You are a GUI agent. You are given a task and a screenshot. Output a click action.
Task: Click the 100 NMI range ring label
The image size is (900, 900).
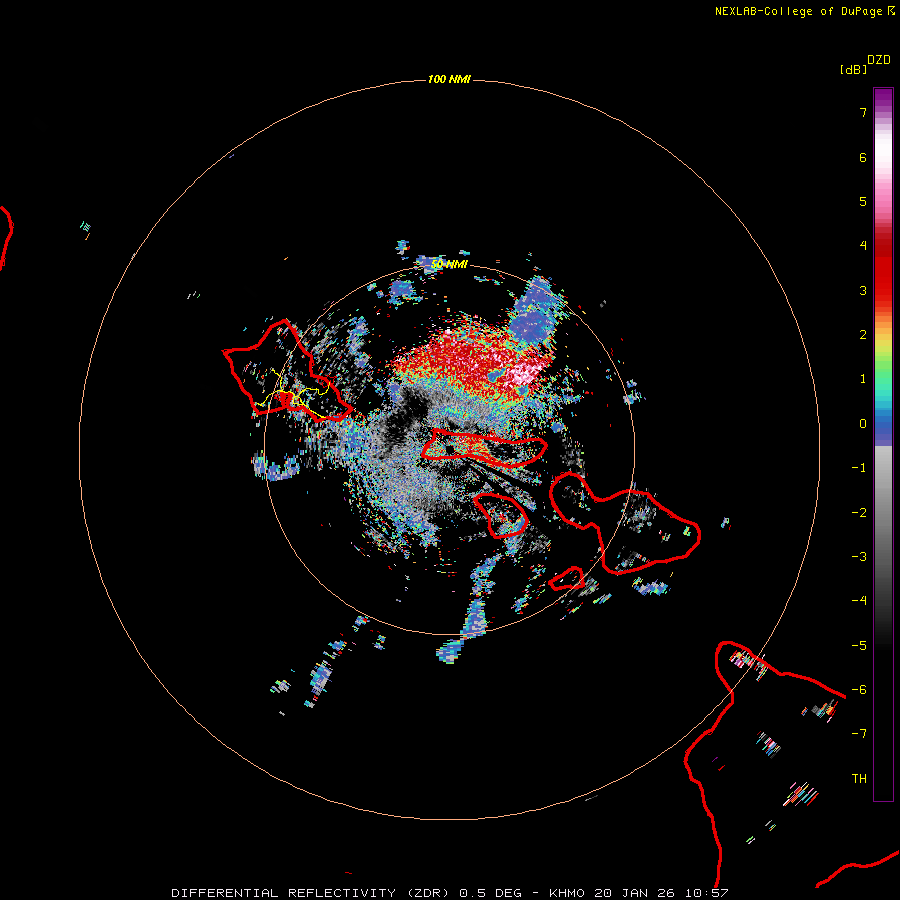[449, 79]
